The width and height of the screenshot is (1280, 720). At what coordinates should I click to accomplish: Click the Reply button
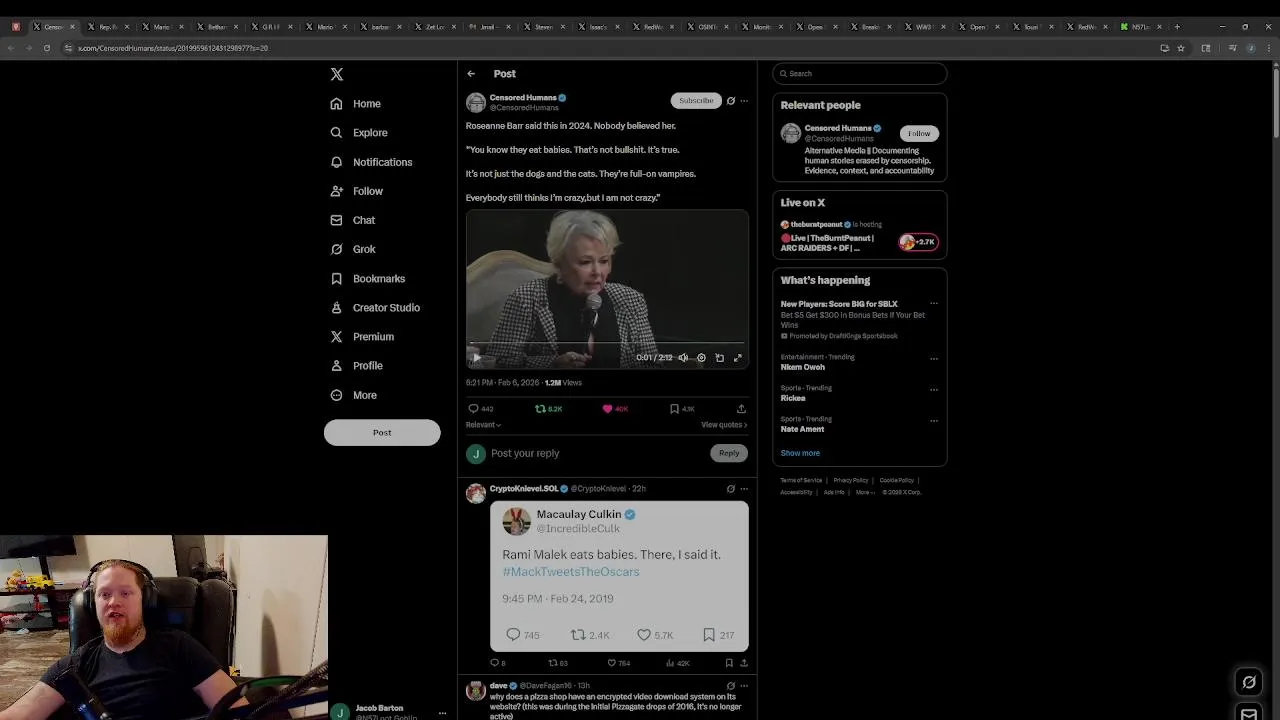pyautogui.click(x=729, y=453)
